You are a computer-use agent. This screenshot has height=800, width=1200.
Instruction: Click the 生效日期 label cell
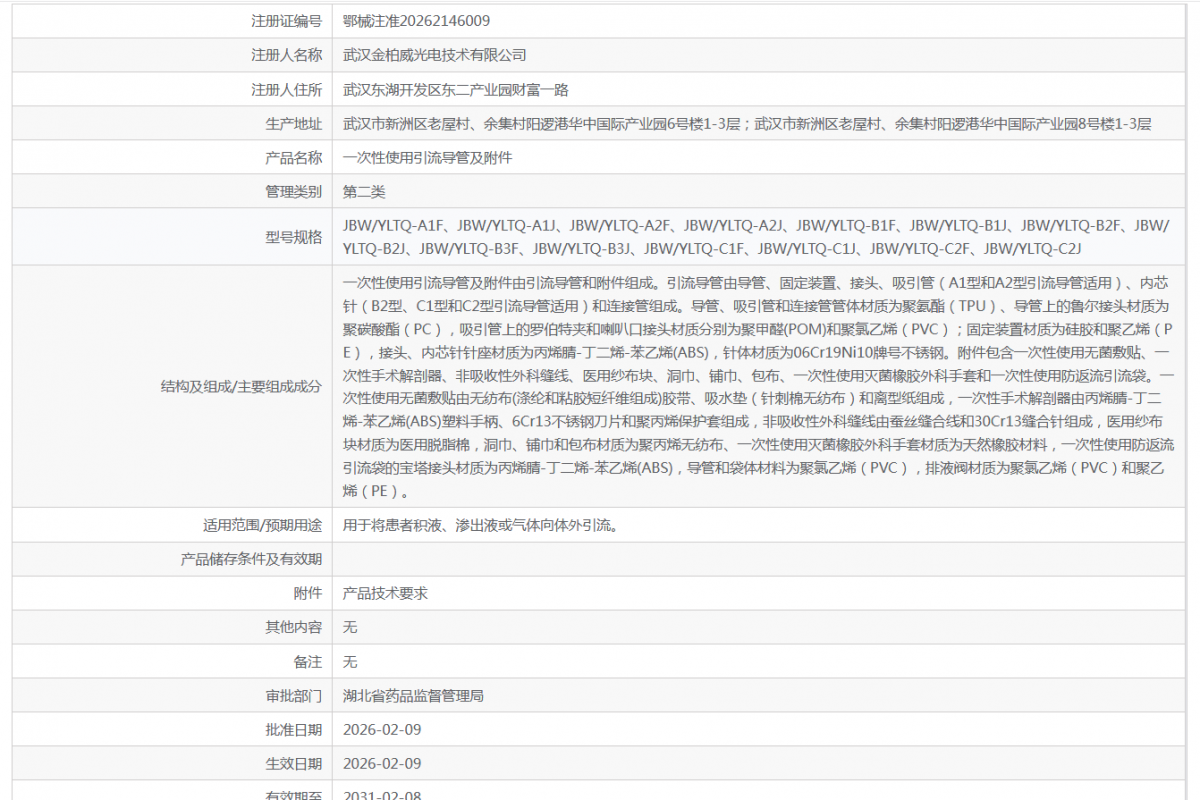click(x=172, y=764)
